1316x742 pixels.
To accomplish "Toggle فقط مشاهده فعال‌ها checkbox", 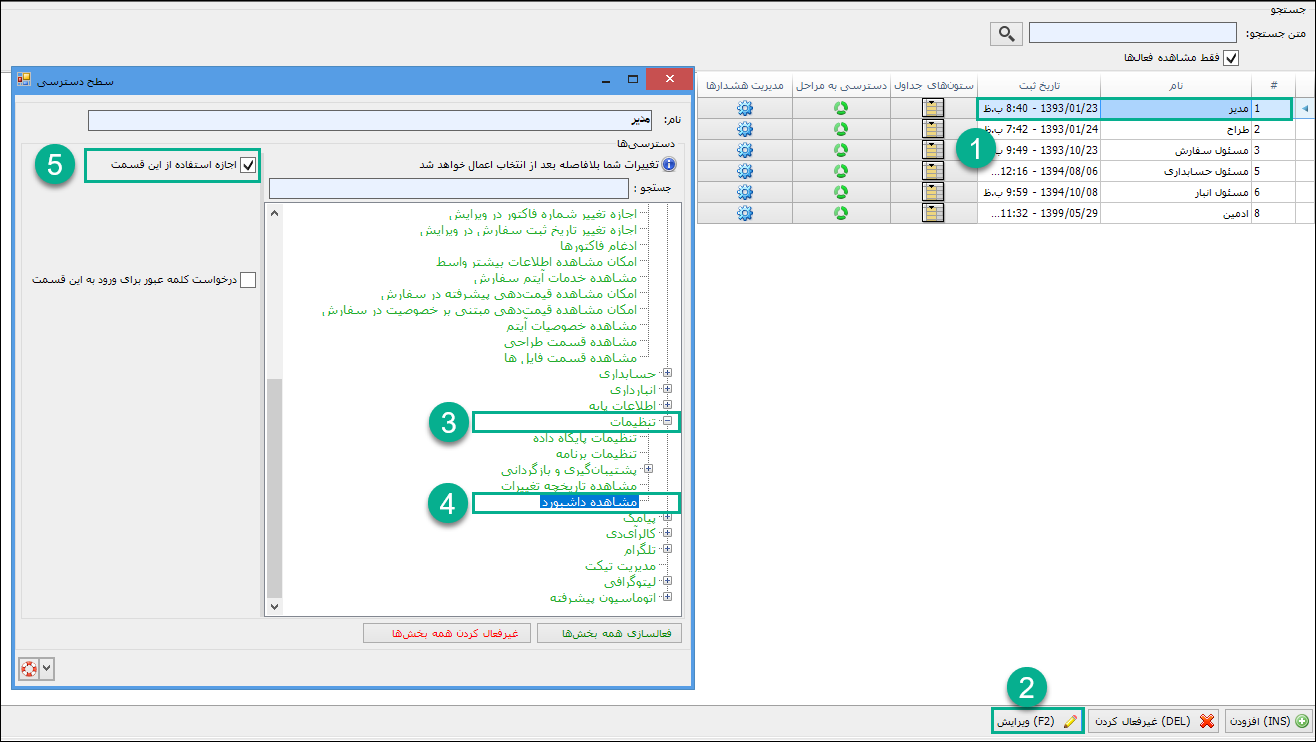I will 1231,58.
